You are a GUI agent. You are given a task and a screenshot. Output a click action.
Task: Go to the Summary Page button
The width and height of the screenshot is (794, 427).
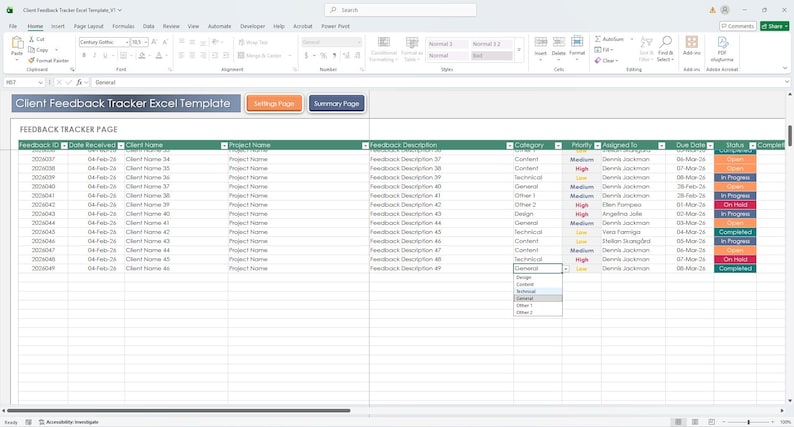click(x=337, y=103)
